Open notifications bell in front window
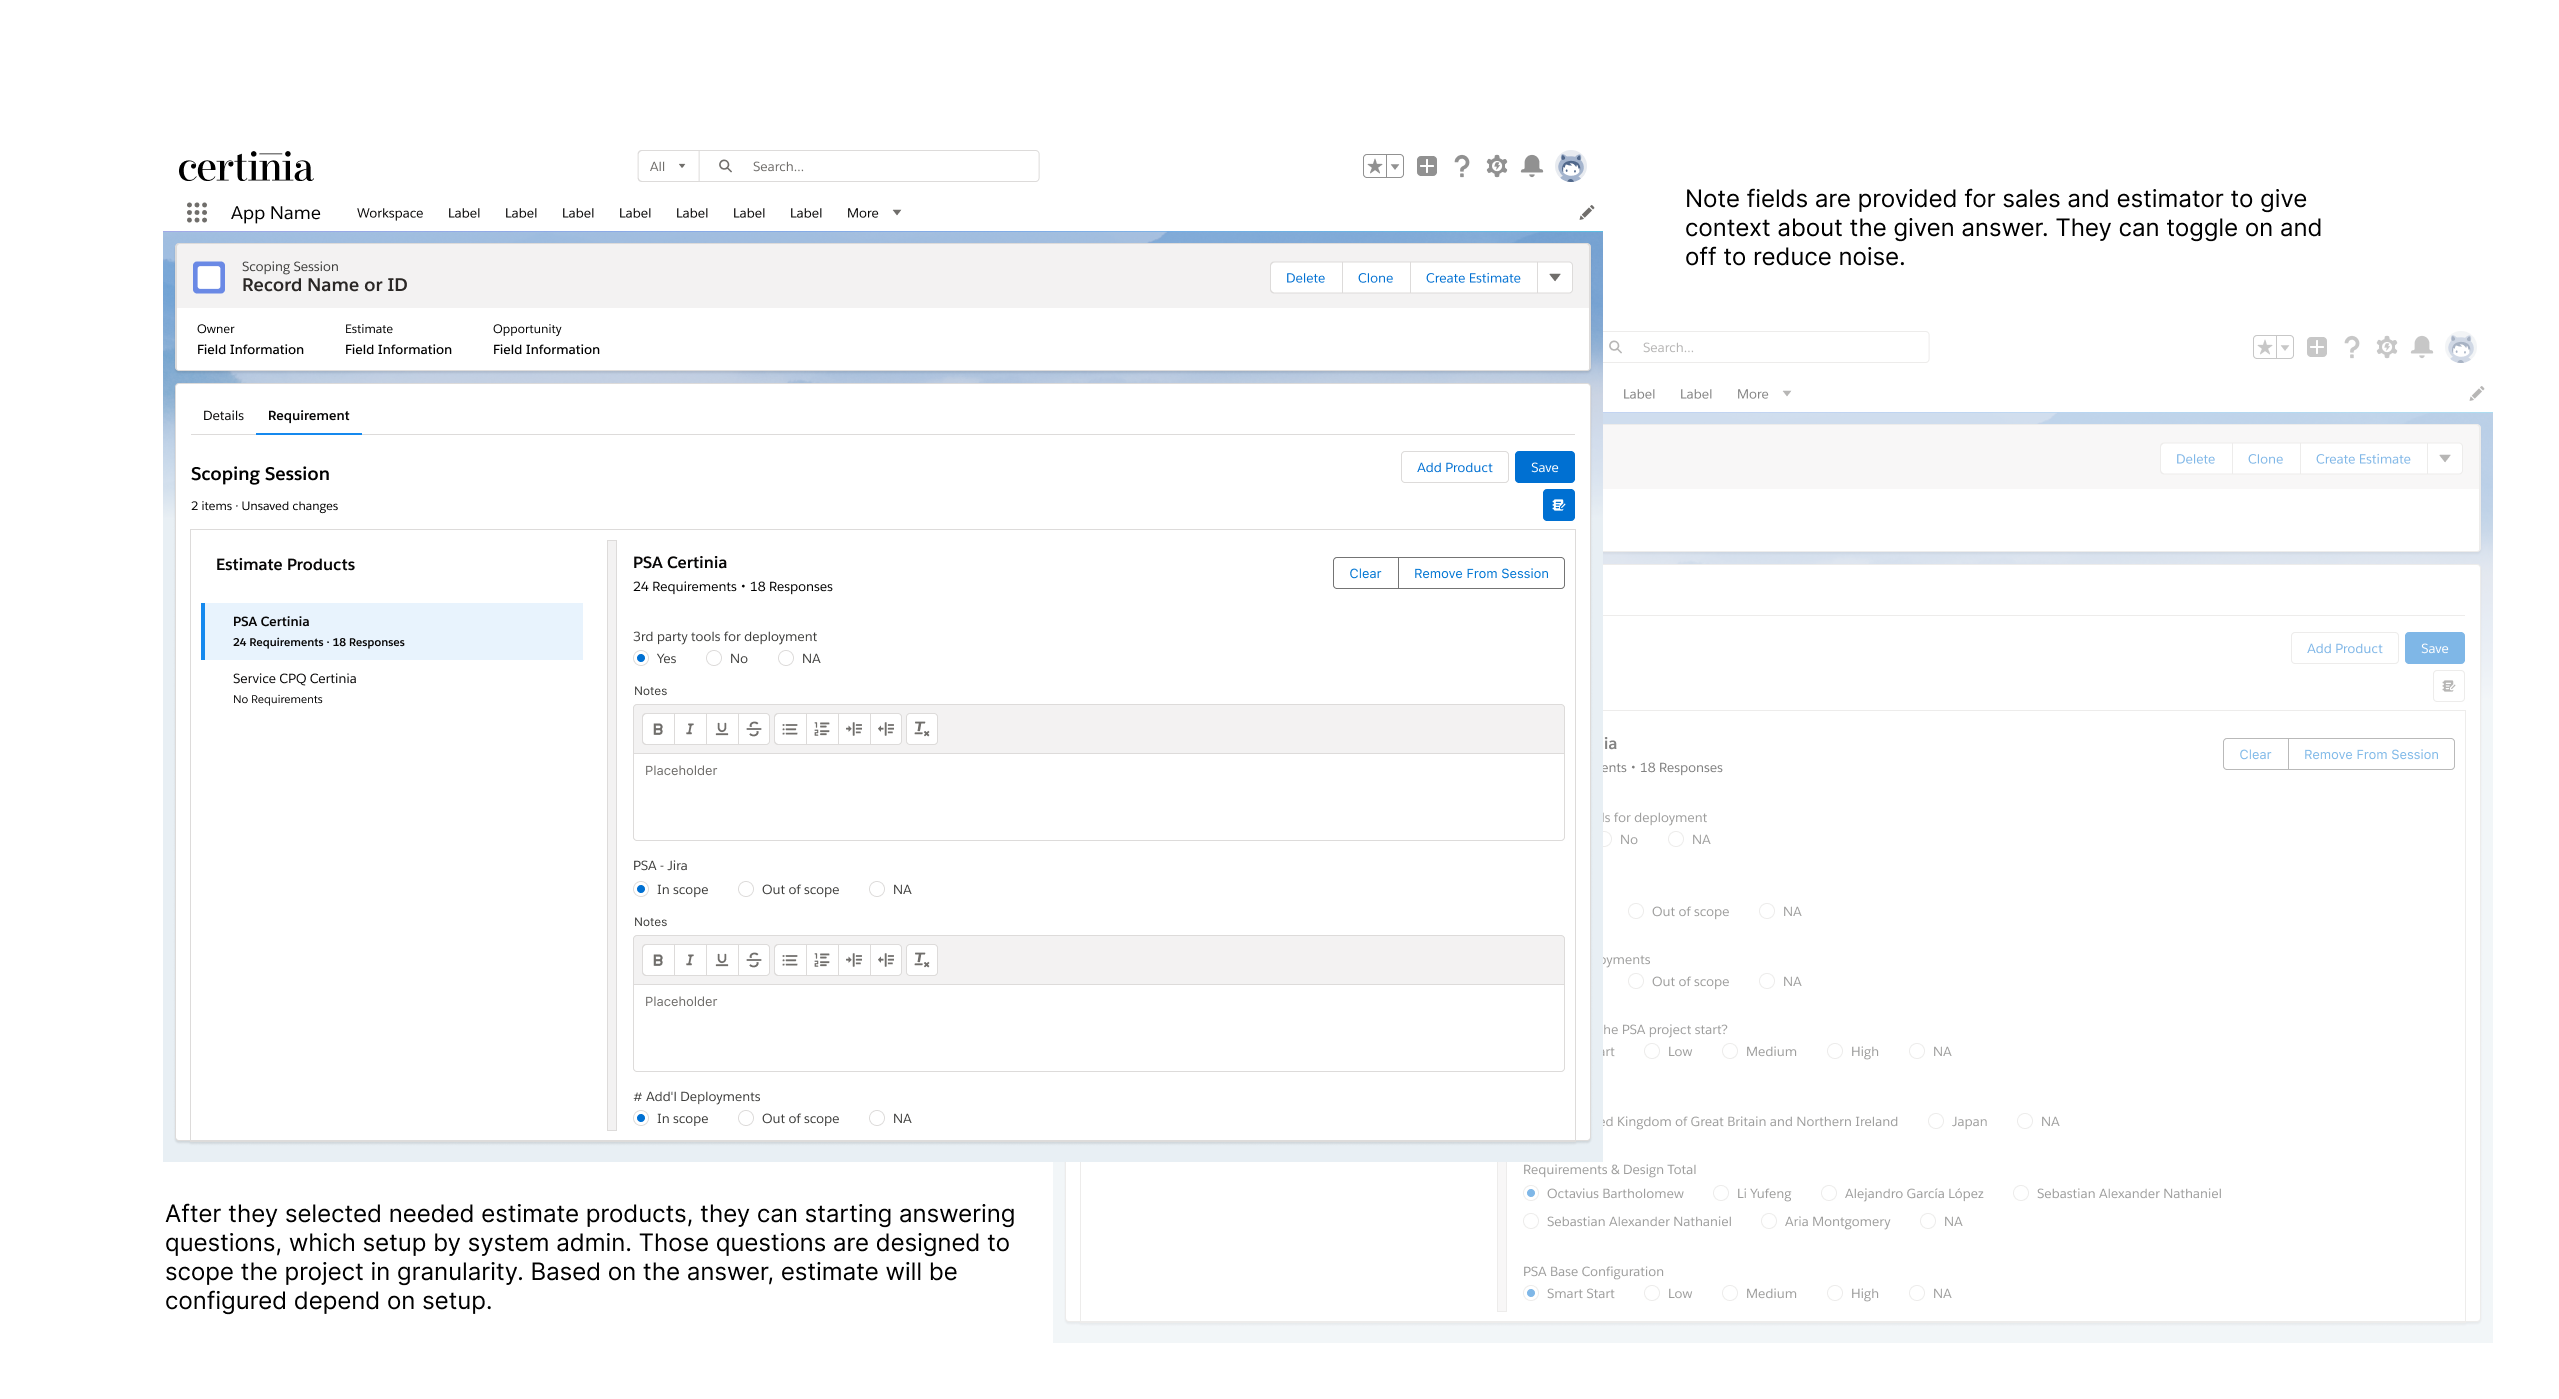This screenshot has width=2559, height=1399. coord(1531,166)
